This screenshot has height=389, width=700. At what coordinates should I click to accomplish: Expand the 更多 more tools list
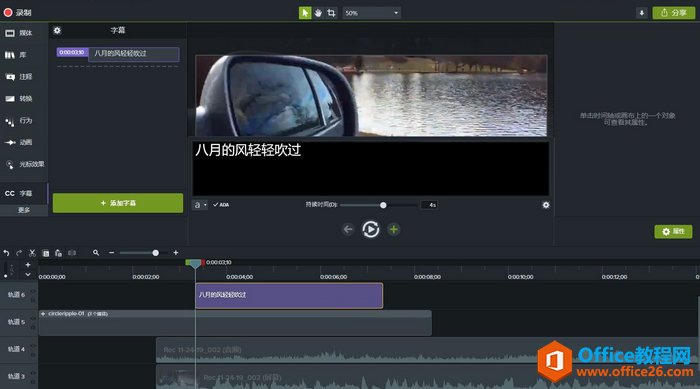pyautogui.click(x=24, y=210)
